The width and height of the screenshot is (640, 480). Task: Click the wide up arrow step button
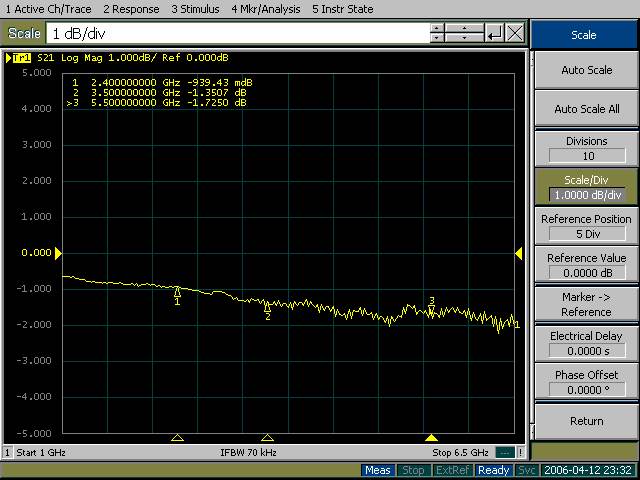464,29
